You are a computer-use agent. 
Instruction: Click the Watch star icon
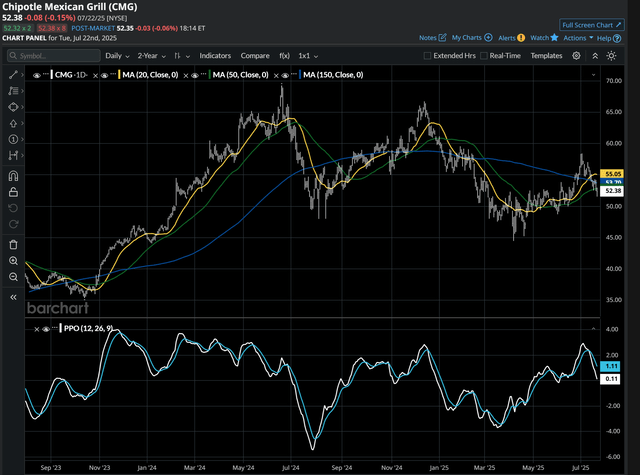click(554, 38)
